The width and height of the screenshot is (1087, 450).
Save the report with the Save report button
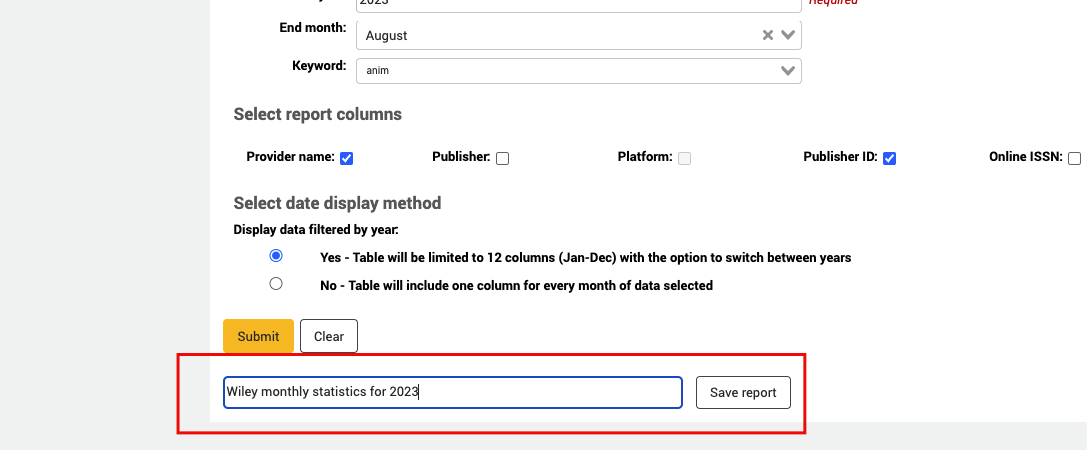pyautogui.click(x=743, y=393)
